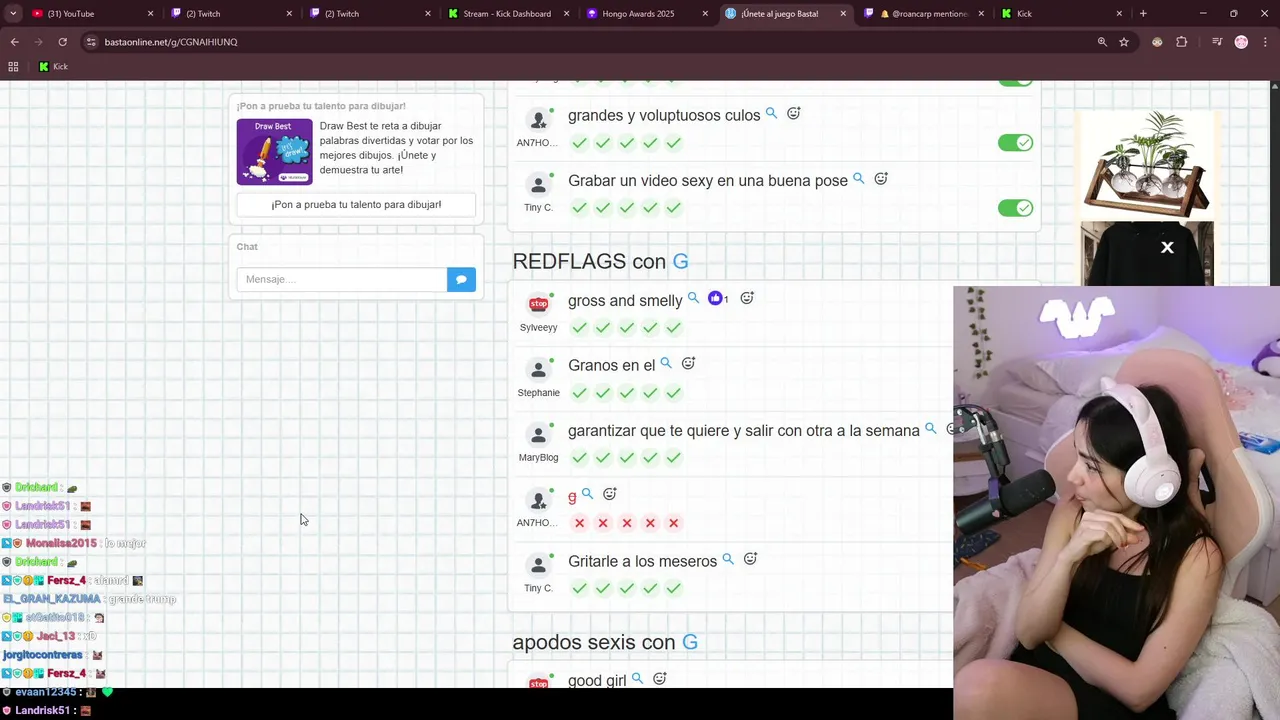Click MaryBlog's player avatar
The height and width of the screenshot is (720, 1280).
(539, 435)
